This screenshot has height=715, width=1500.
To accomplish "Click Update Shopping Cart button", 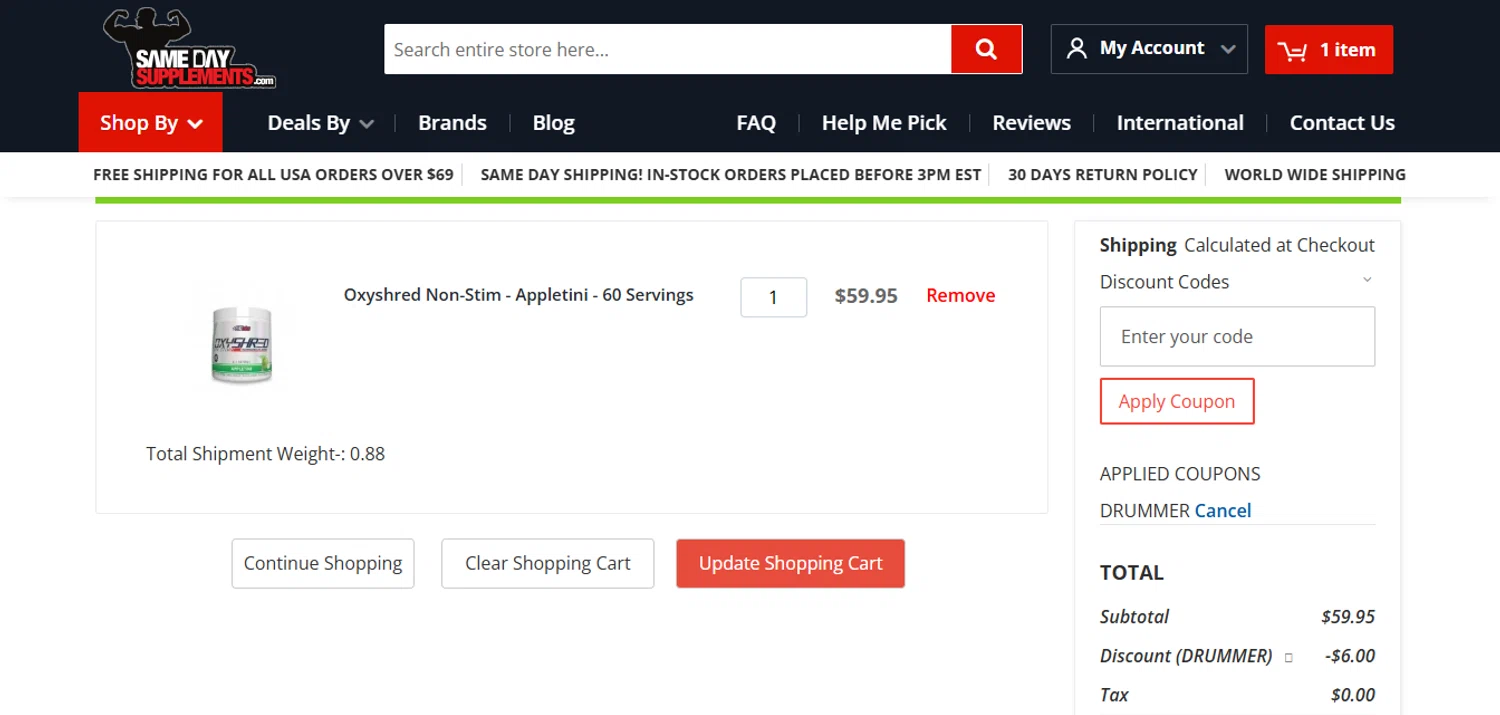I will click(790, 564).
